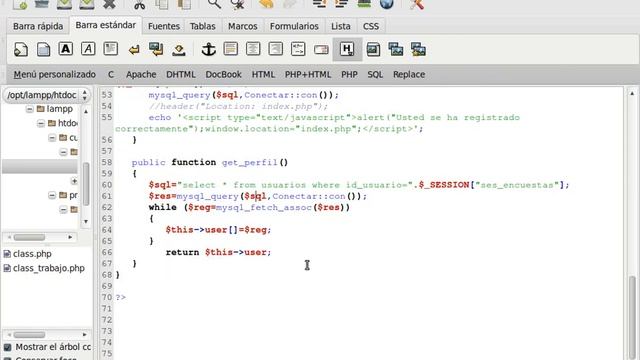The width and height of the screenshot is (640, 360).
Task: Open the Menú personalizado menu
Action: click(x=55, y=74)
